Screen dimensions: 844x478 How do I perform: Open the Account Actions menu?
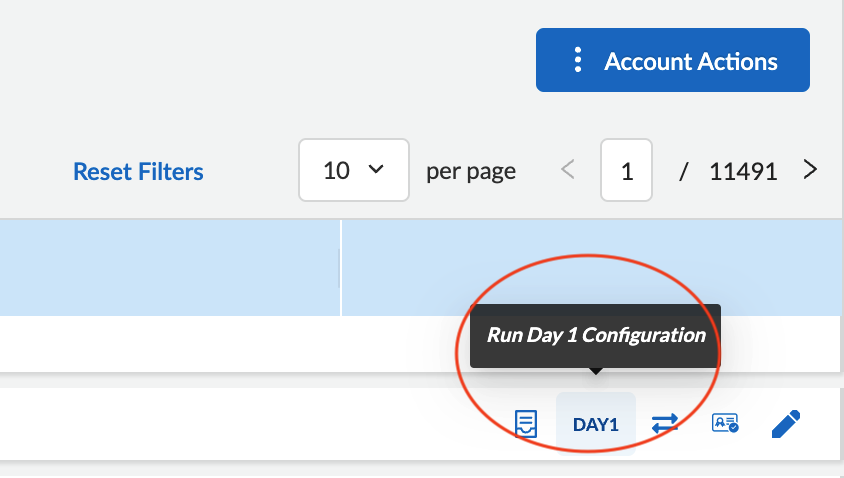click(672, 60)
